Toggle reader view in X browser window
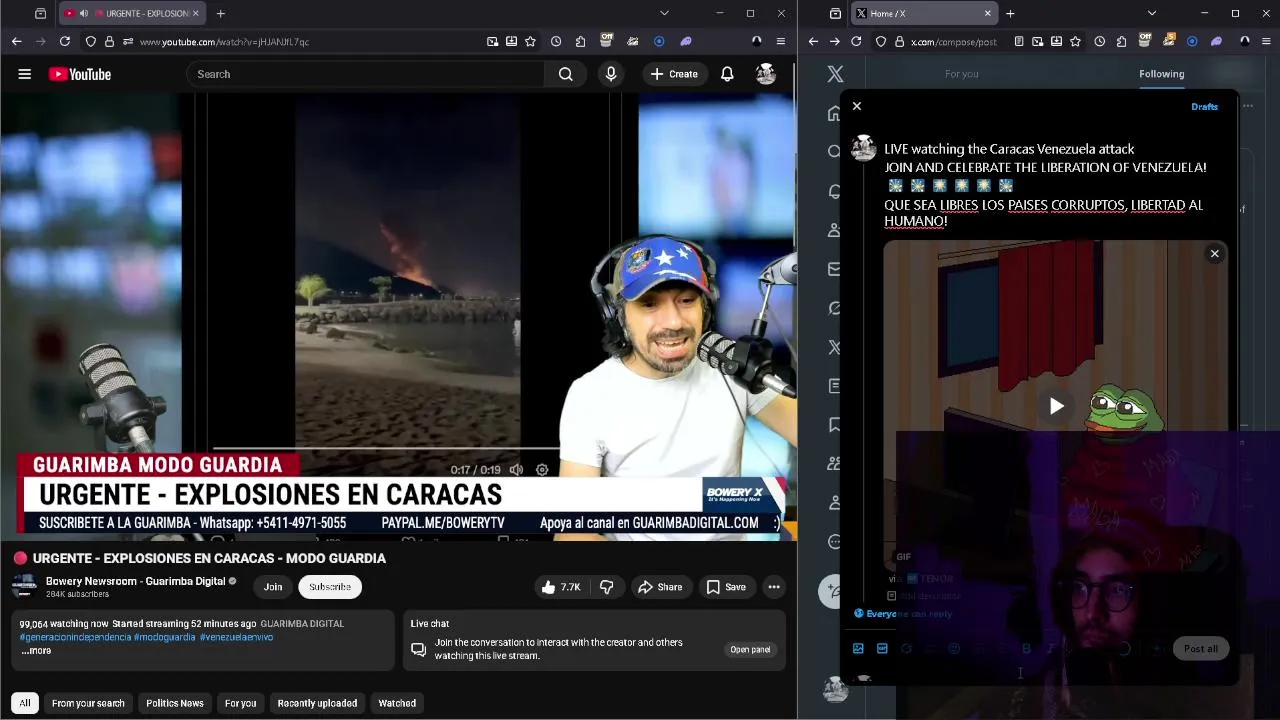 coord(1018,41)
